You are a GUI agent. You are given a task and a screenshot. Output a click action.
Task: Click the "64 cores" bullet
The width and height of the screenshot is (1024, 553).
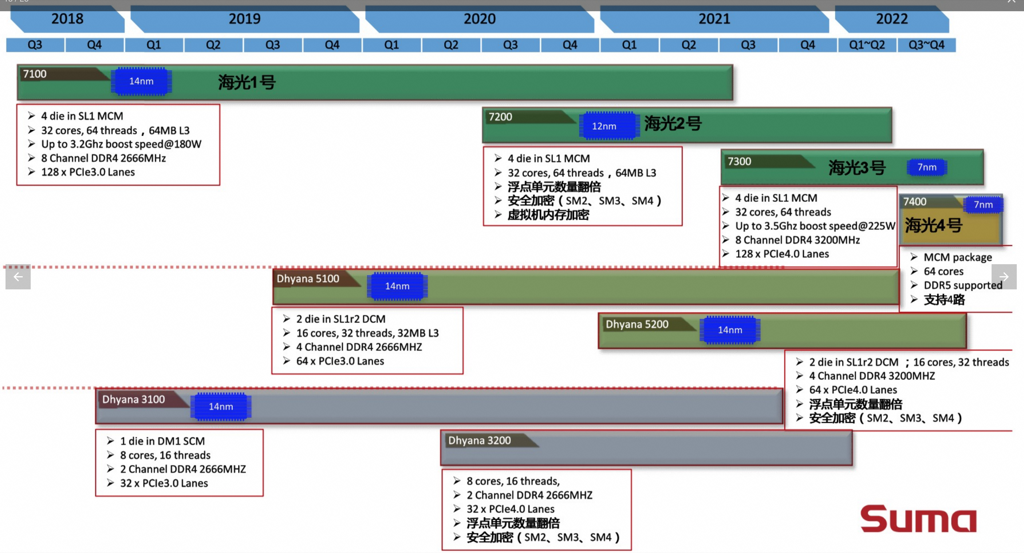pyautogui.click(x=943, y=272)
